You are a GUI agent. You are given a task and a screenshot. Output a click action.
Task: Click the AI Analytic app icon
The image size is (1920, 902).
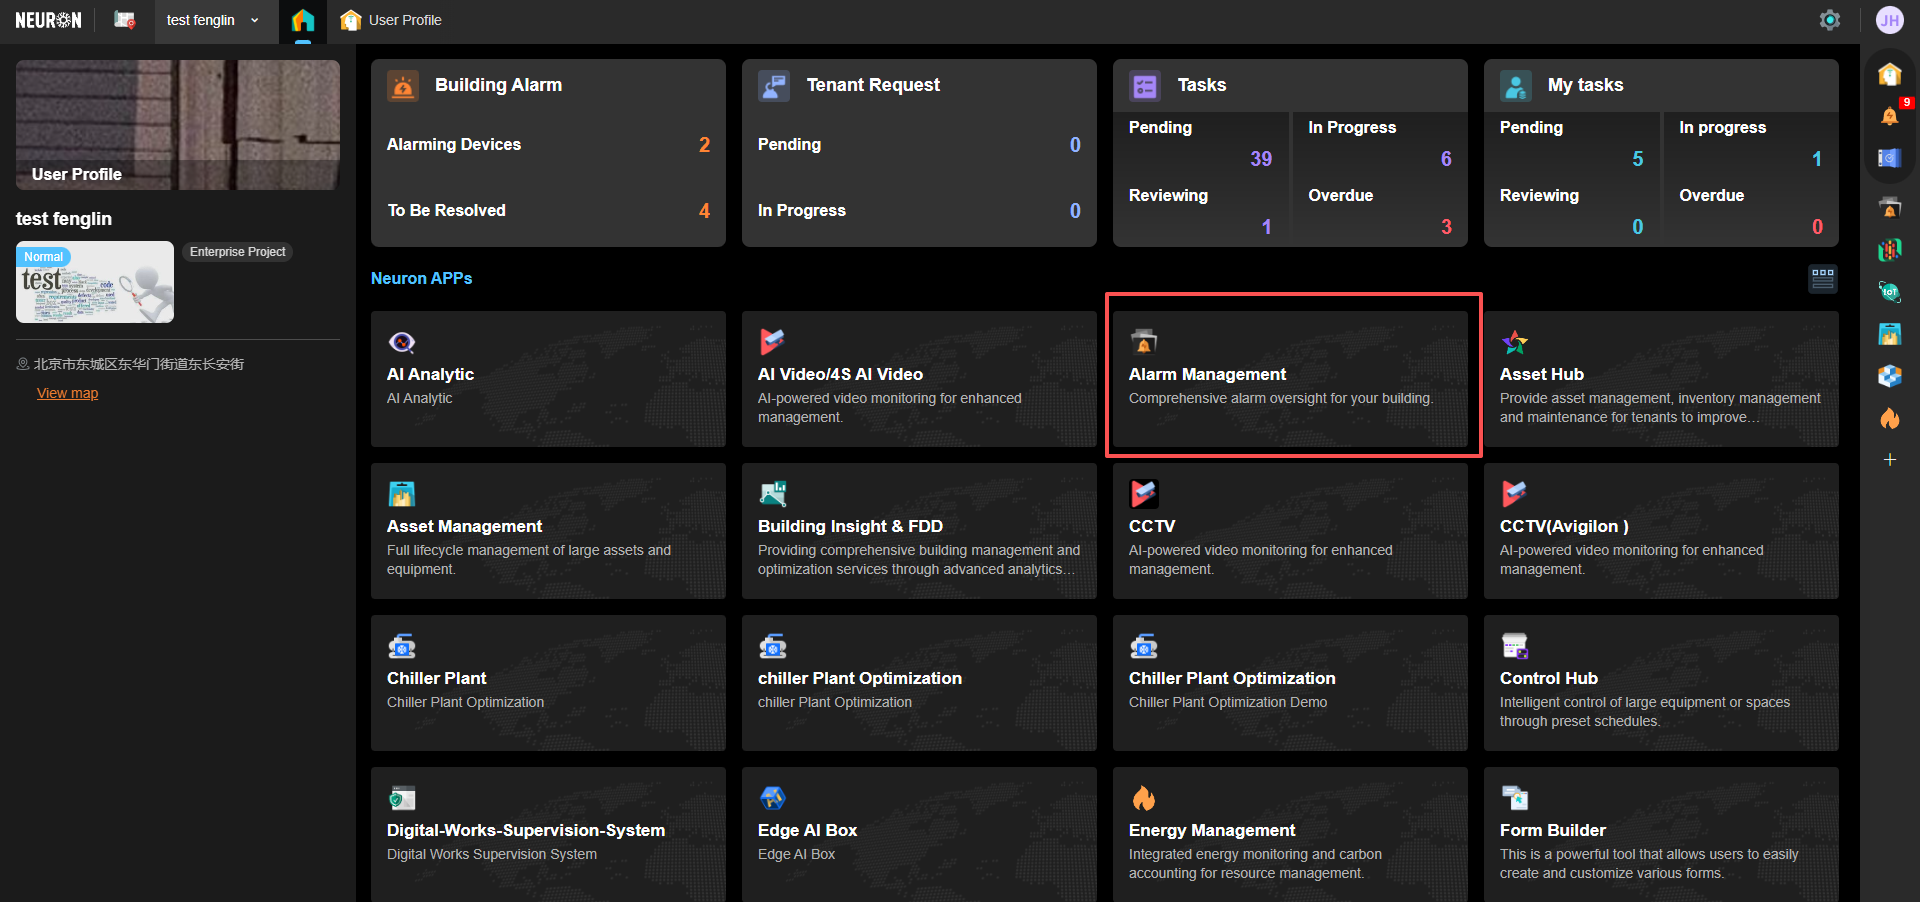pos(402,343)
